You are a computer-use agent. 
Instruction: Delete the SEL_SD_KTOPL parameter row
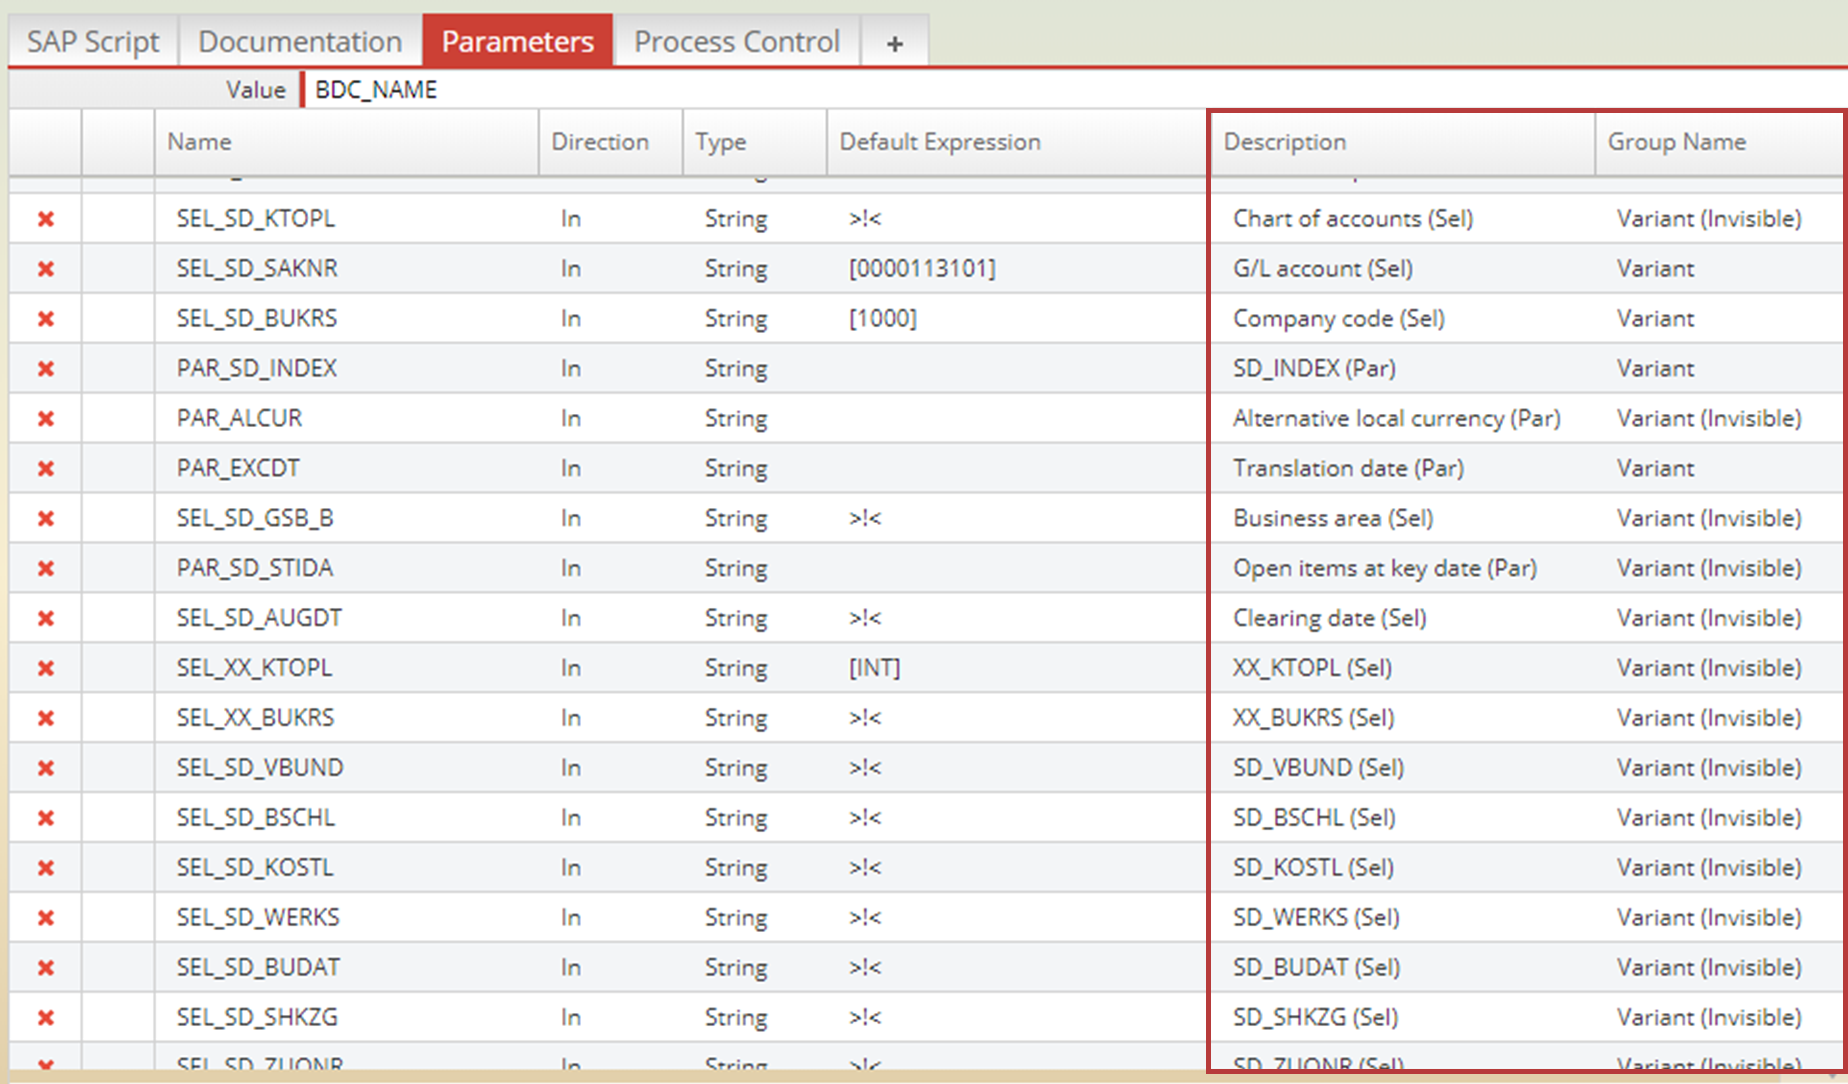click(x=46, y=219)
